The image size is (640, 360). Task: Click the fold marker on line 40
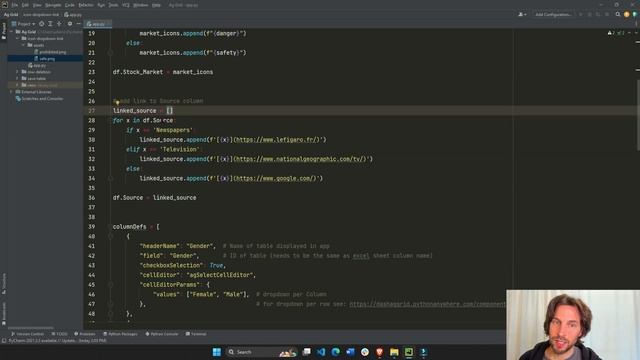pyautogui.click(x=110, y=236)
